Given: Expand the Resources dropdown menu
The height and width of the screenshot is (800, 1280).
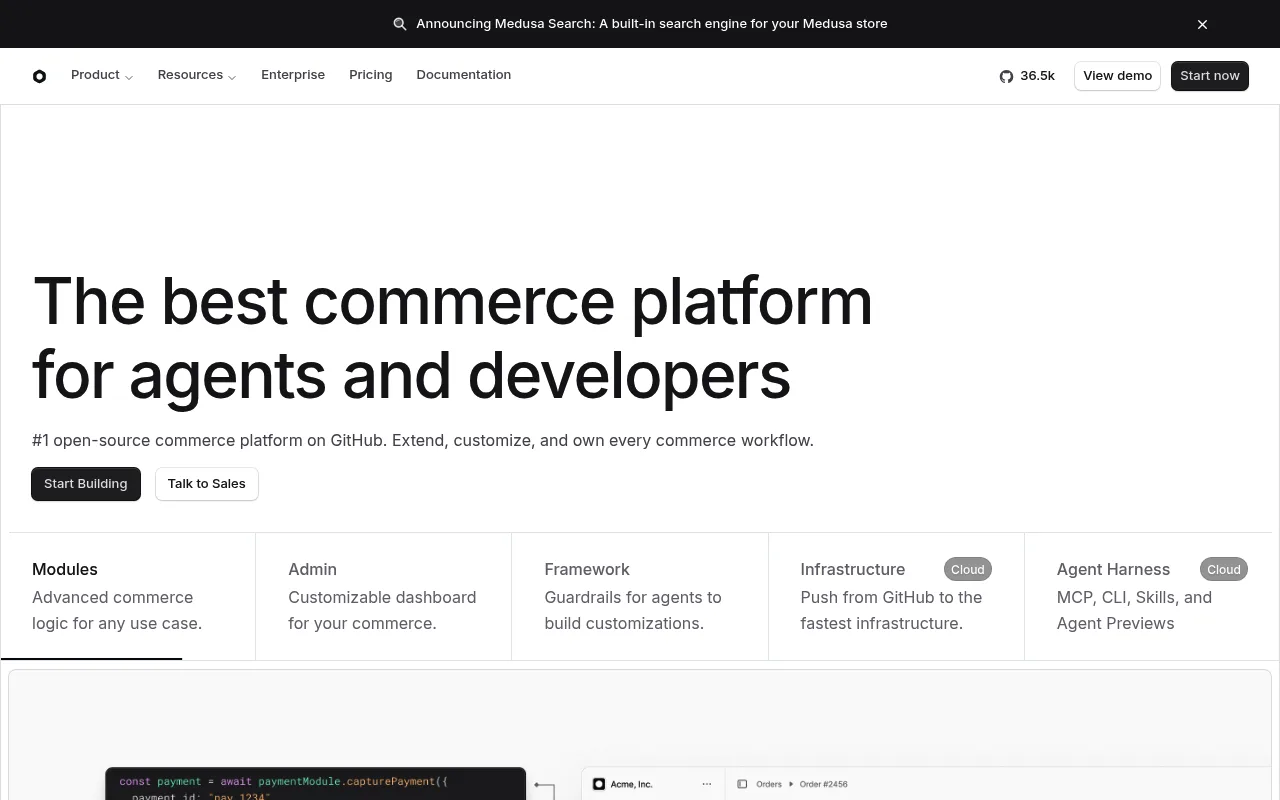Looking at the screenshot, I should click(197, 75).
